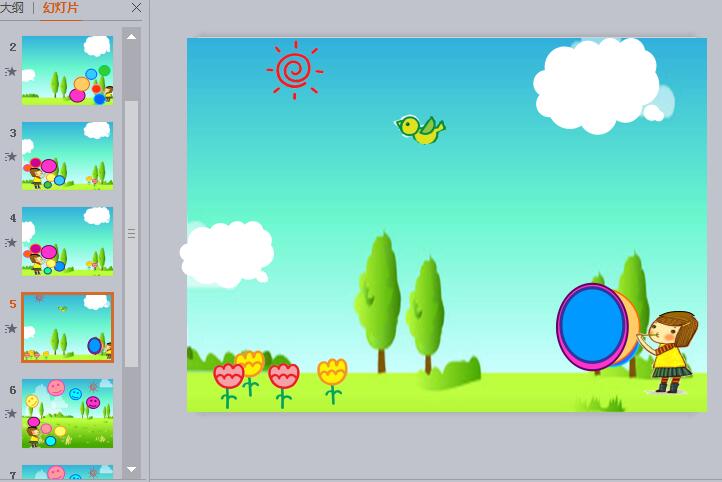722x482 pixels.
Task: Click slide number 6 label
Action: (x=13, y=390)
